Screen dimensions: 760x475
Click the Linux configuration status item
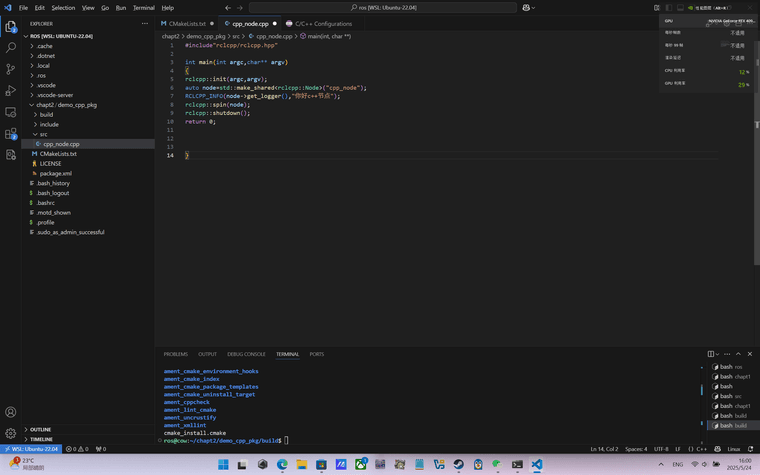coord(734,449)
